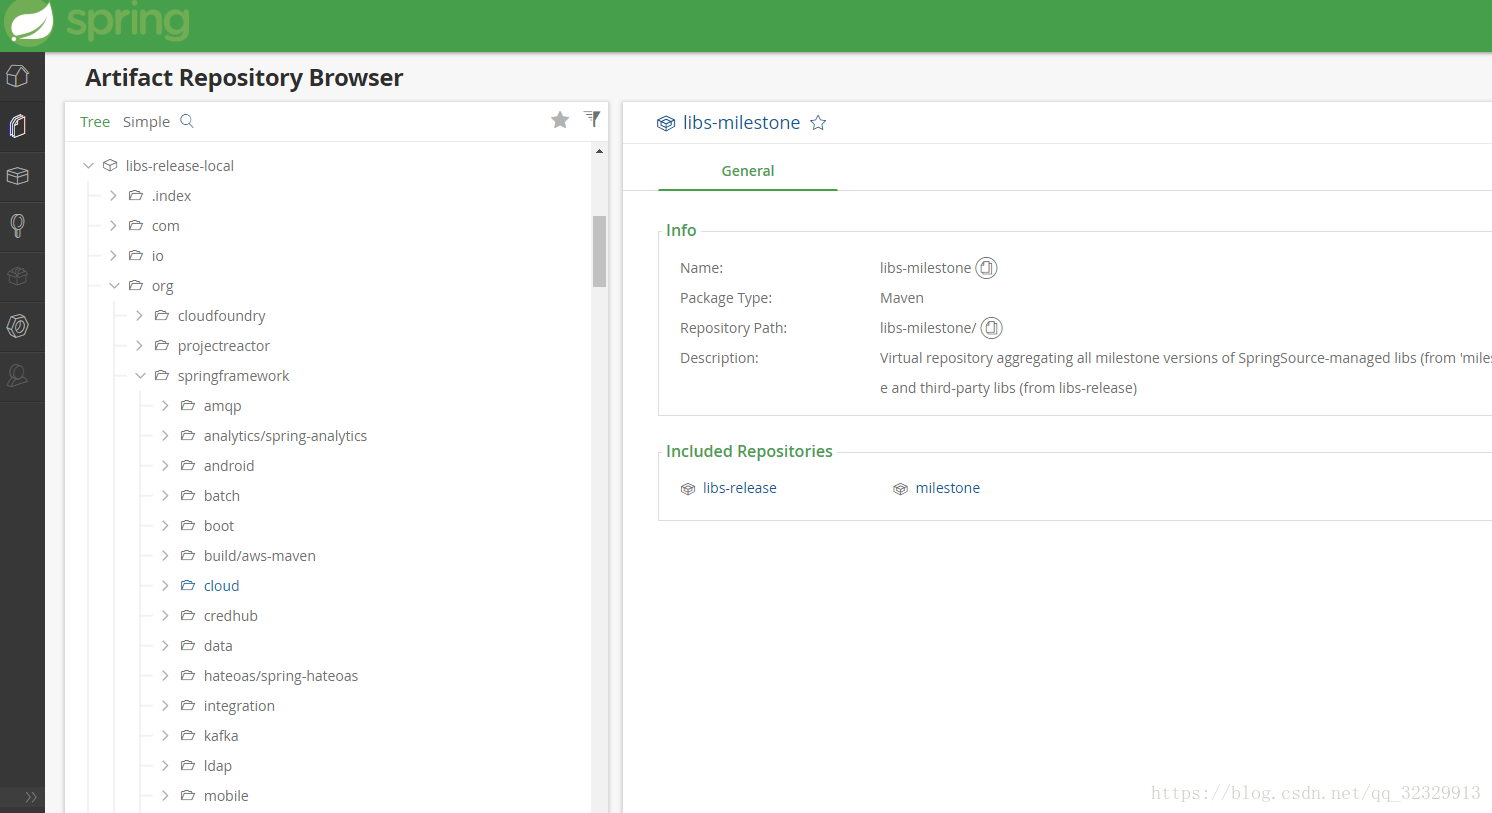The height and width of the screenshot is (813, 1492).
Task: Expand the batch folder arrow
Action: click(x=165, y=496)
